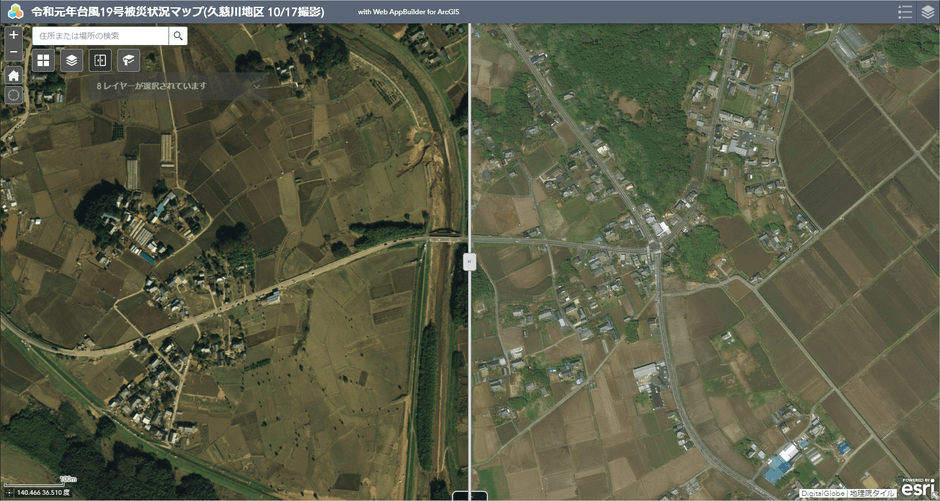940x501 pixels.
Task: Open the bottom attribute table expander
Action: click(469, 496)
